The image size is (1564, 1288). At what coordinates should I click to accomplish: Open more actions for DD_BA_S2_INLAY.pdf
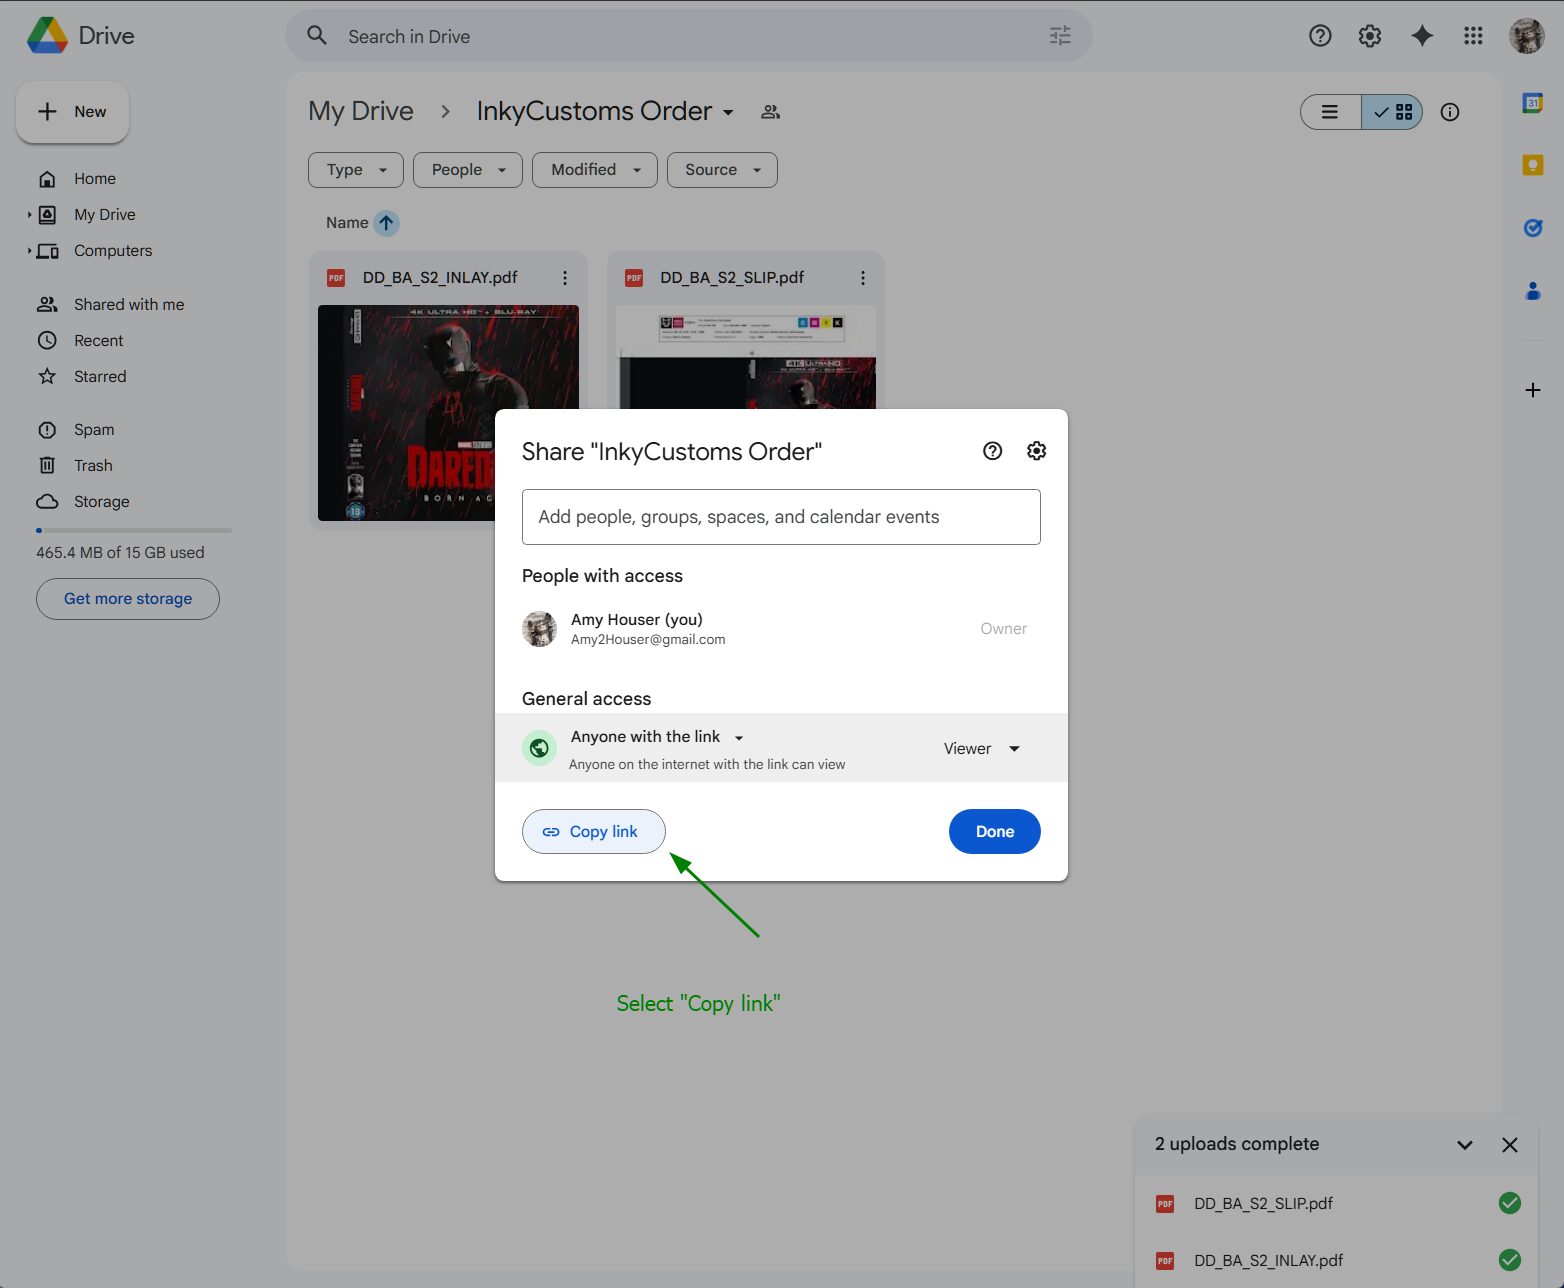(x=565, y=278)
